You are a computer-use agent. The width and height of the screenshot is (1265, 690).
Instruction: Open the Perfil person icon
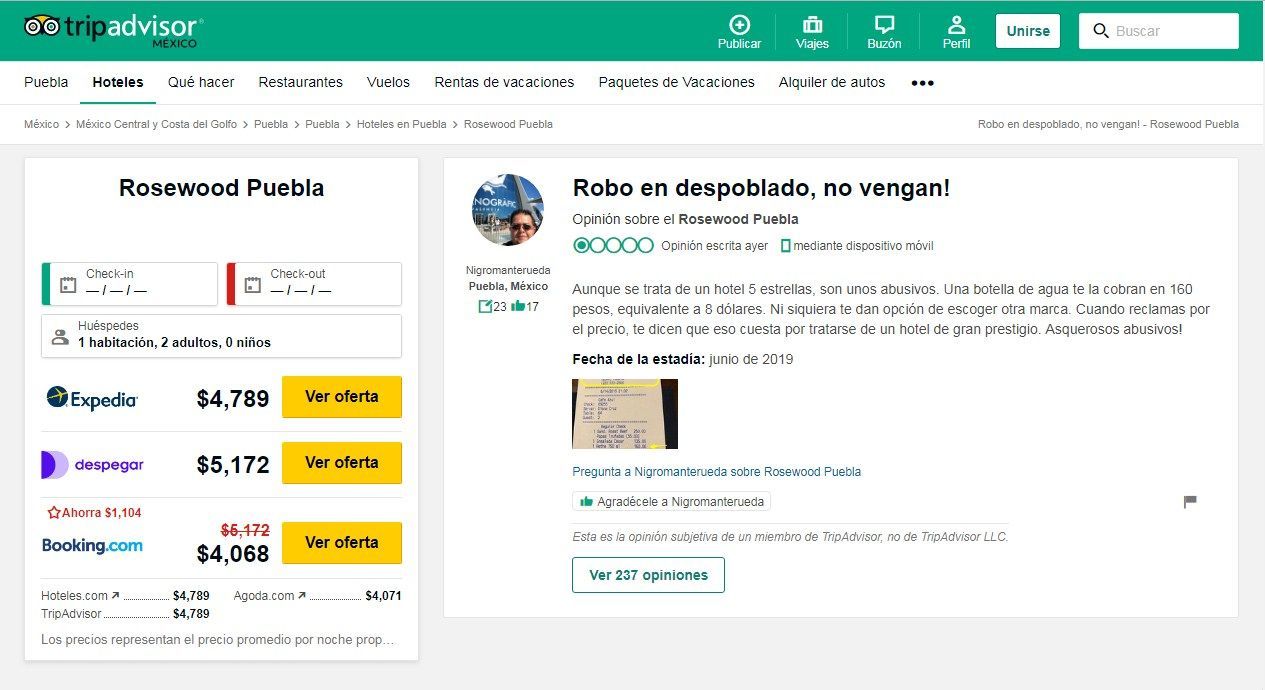[x=956, y=25]
